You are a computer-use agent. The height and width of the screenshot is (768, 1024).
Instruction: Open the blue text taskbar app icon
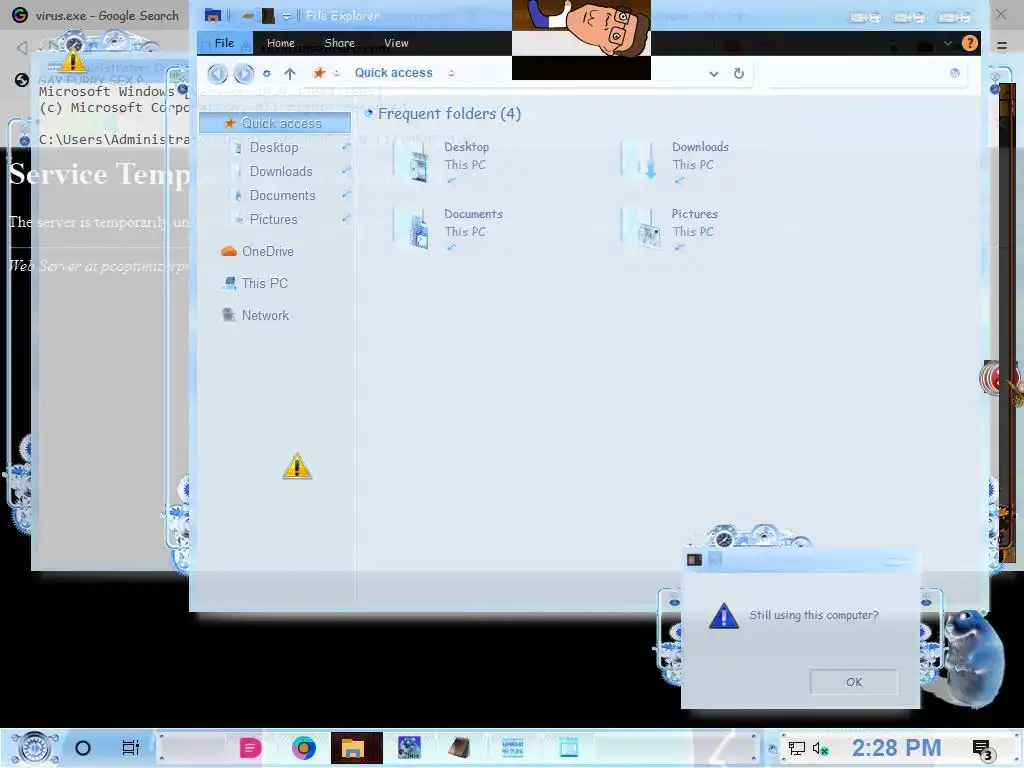(x=513, y=748)
